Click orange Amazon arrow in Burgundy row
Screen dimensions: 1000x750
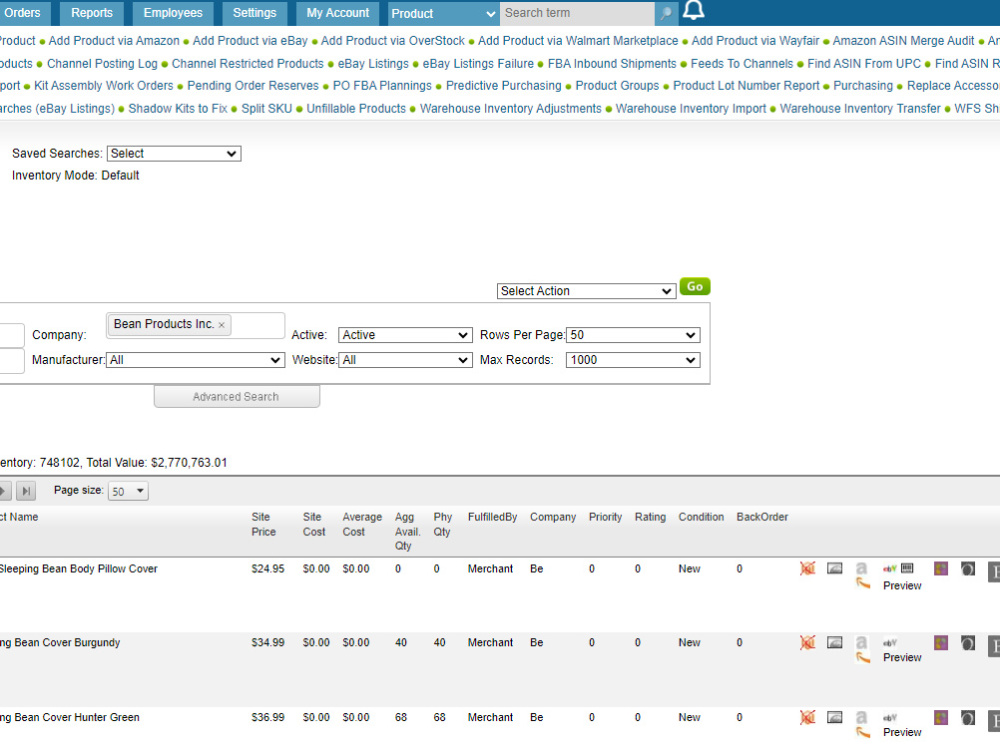(863, 657)
